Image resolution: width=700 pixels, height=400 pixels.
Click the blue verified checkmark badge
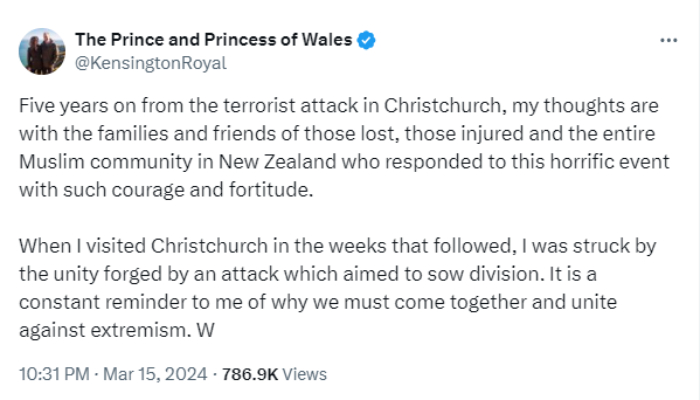368,40
